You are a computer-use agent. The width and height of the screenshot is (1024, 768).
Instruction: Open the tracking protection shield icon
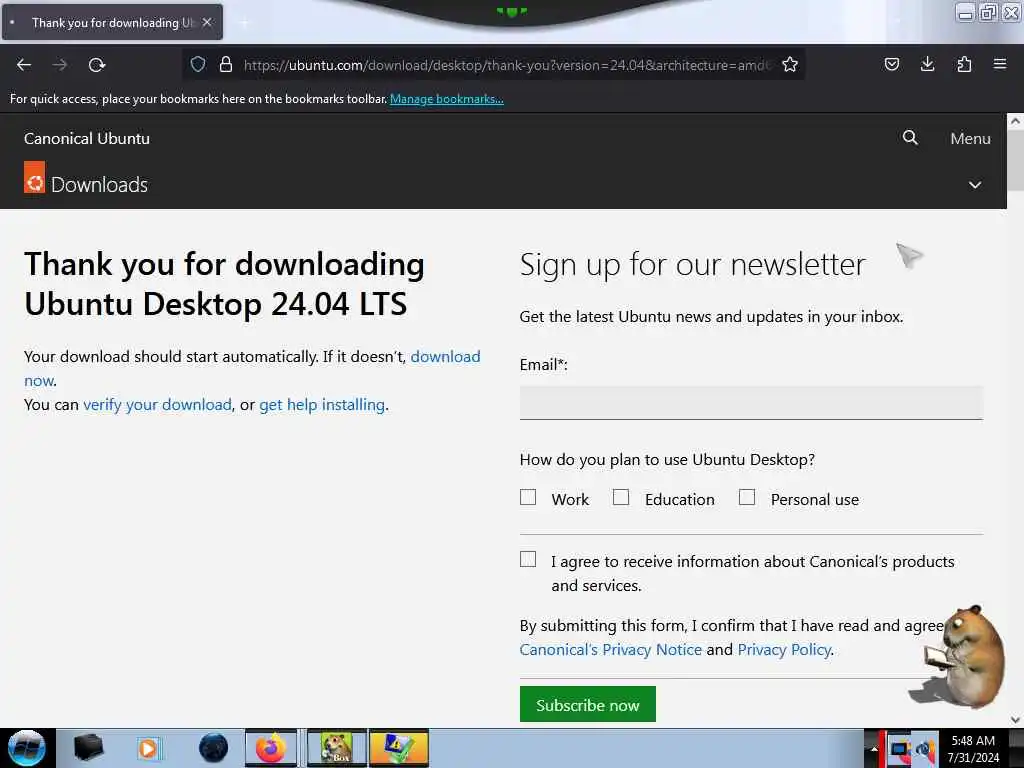pos(198,64)
